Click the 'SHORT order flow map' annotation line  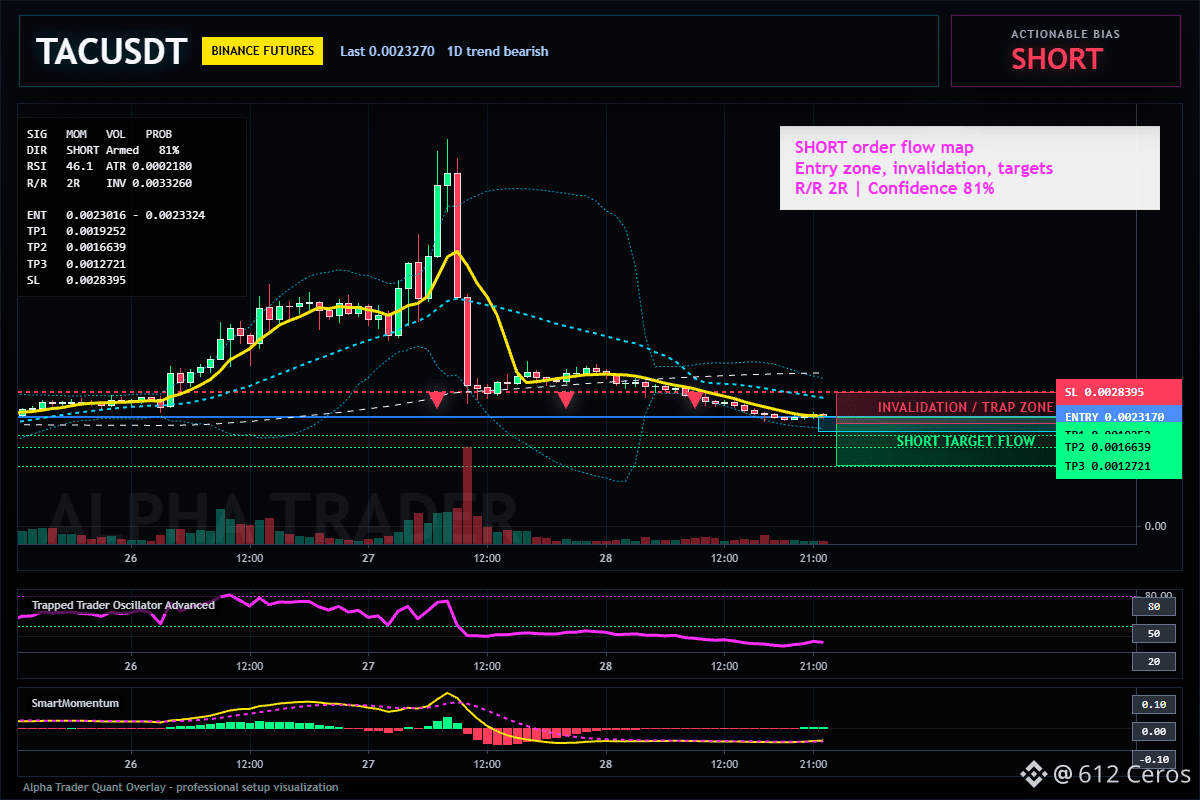[884, 148]
